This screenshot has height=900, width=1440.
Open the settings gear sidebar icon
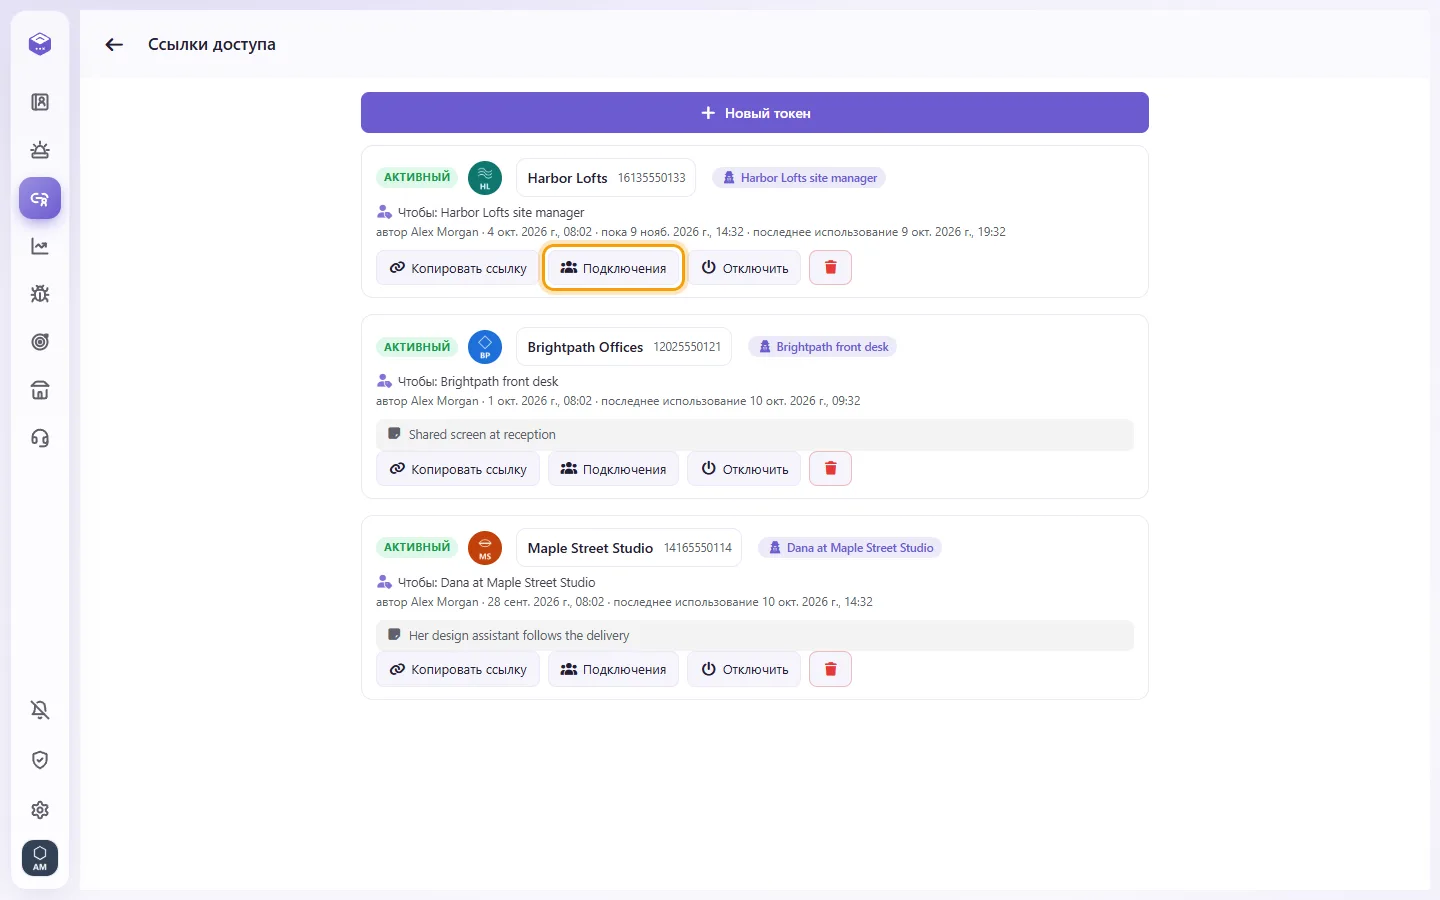tap(40, 810)
